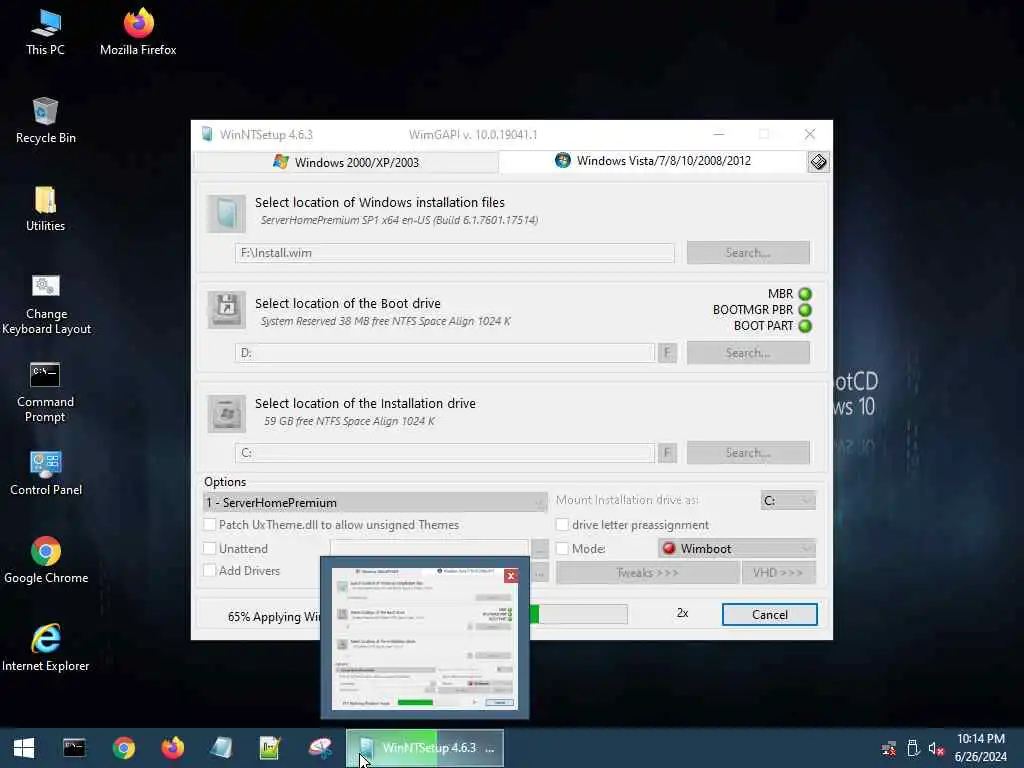Enable the Add Drivers checkbox
The height and width of the screenshot is (768, 1024).
click(210, 571)
